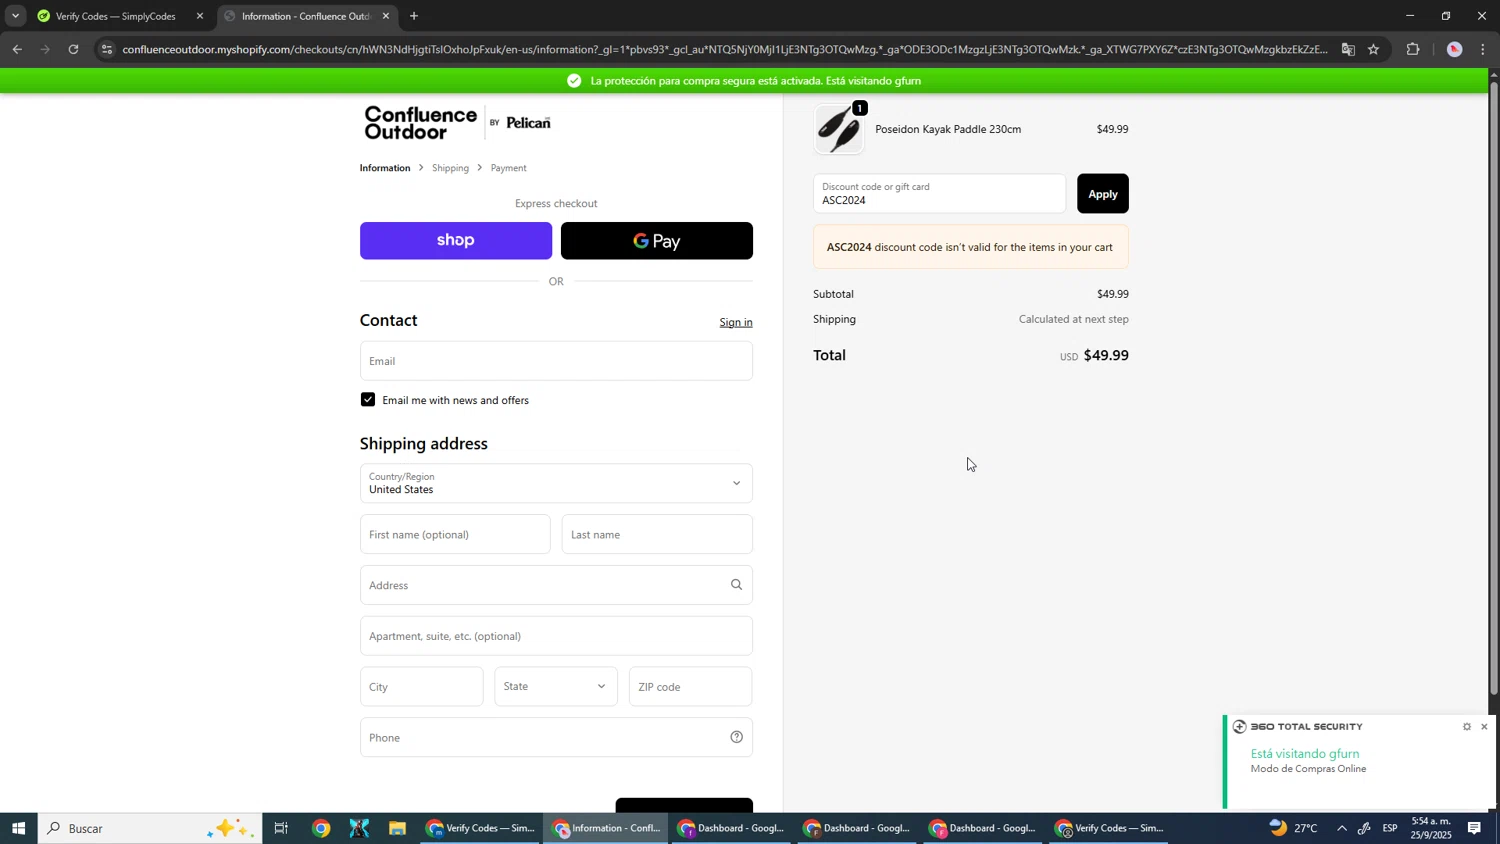Image resolution: width=1500 pixels, height=844 pixels.
Task: Switch to first Verify Codes taskbar window
Action: tap(481, 828)
